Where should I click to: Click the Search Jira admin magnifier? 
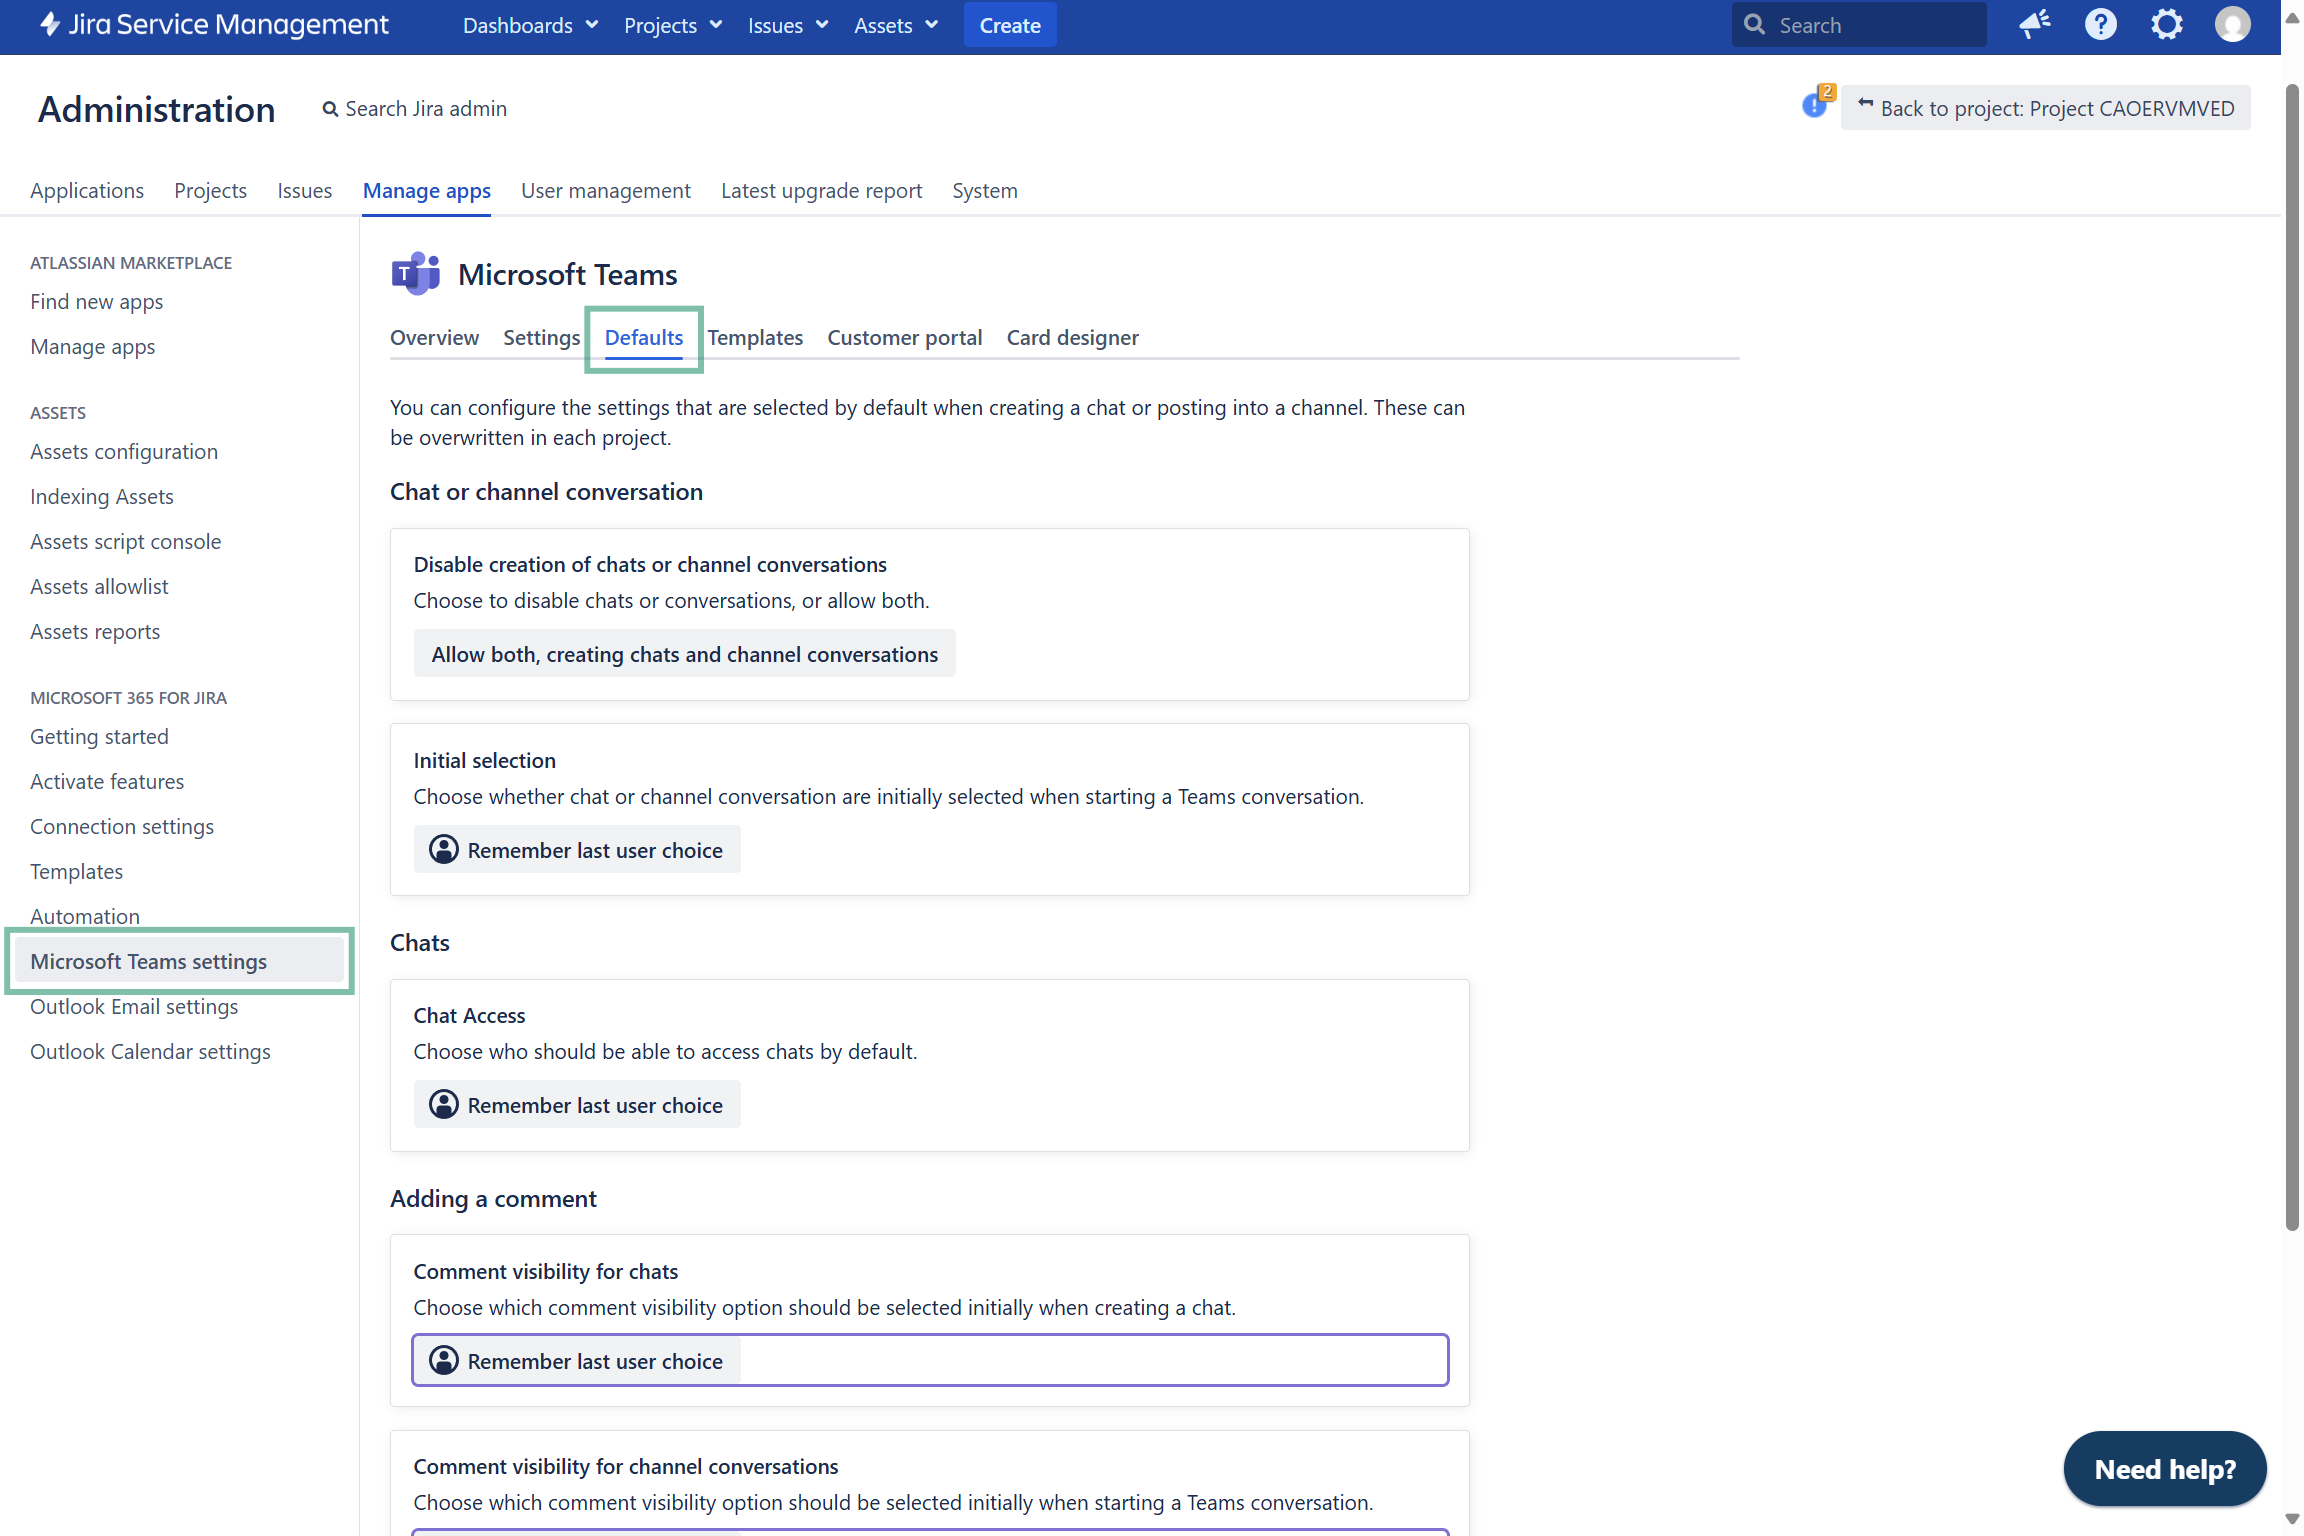[x=330, y=109]
